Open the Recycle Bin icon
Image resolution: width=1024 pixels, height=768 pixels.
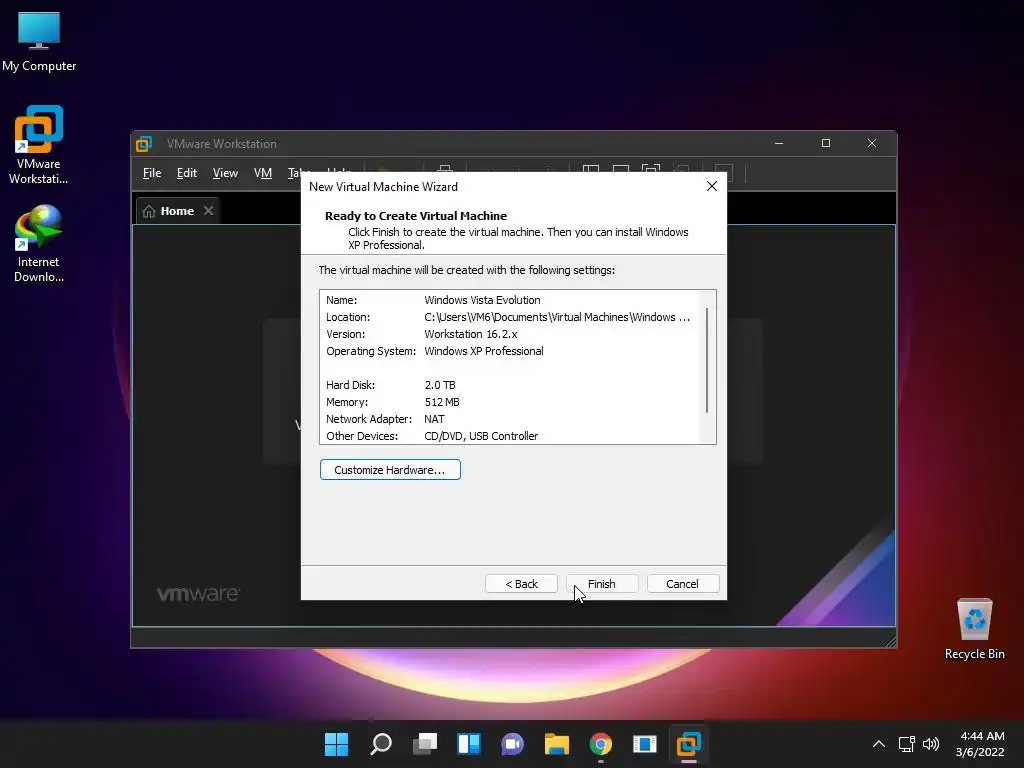(974, 630)
